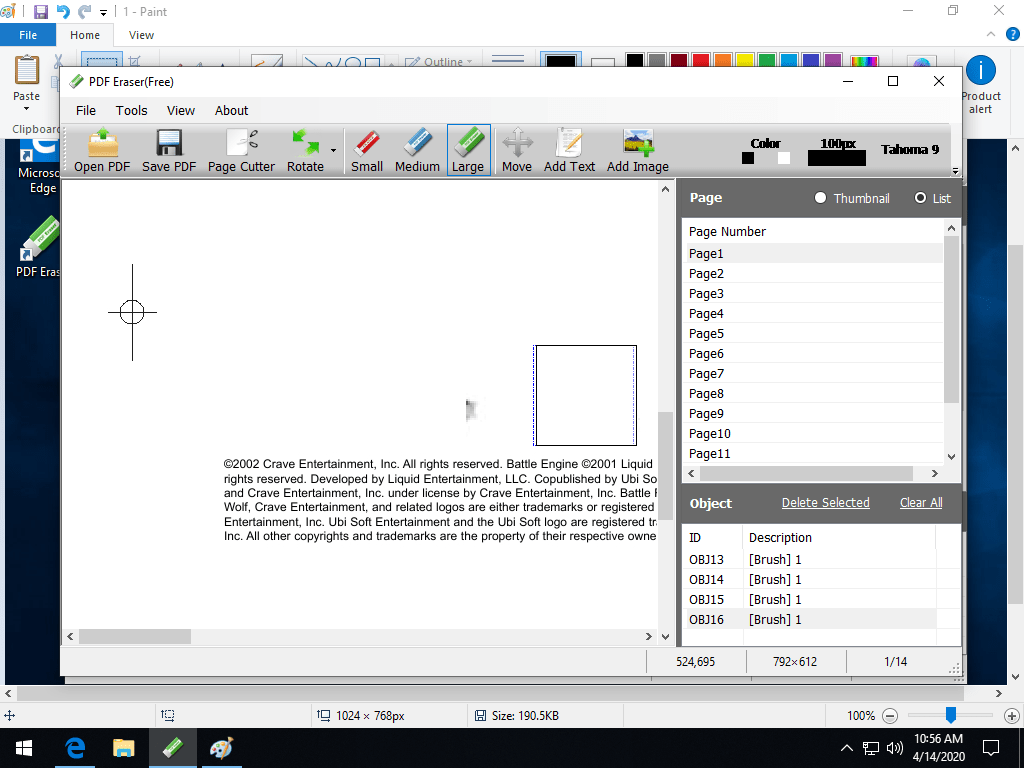Click Paint's Paste button

point(27,84)
